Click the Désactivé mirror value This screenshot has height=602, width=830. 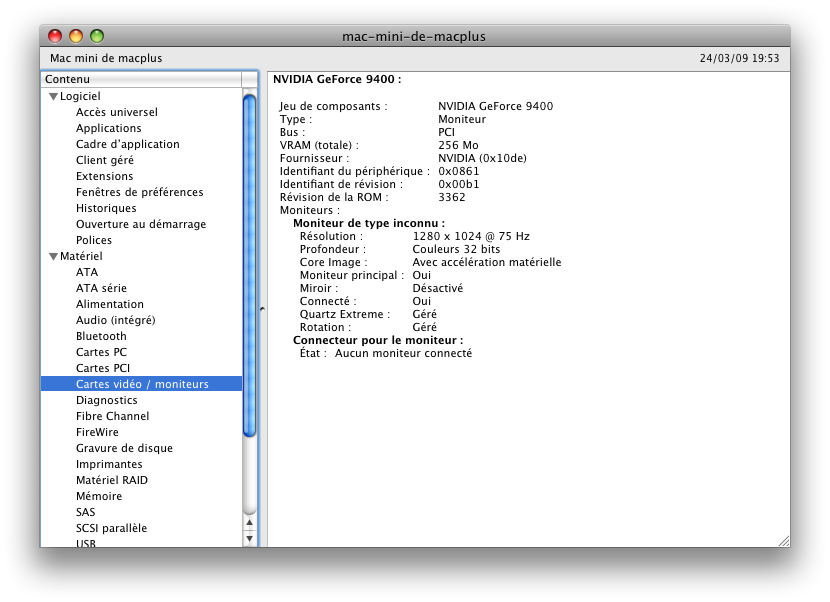point(438,288)
